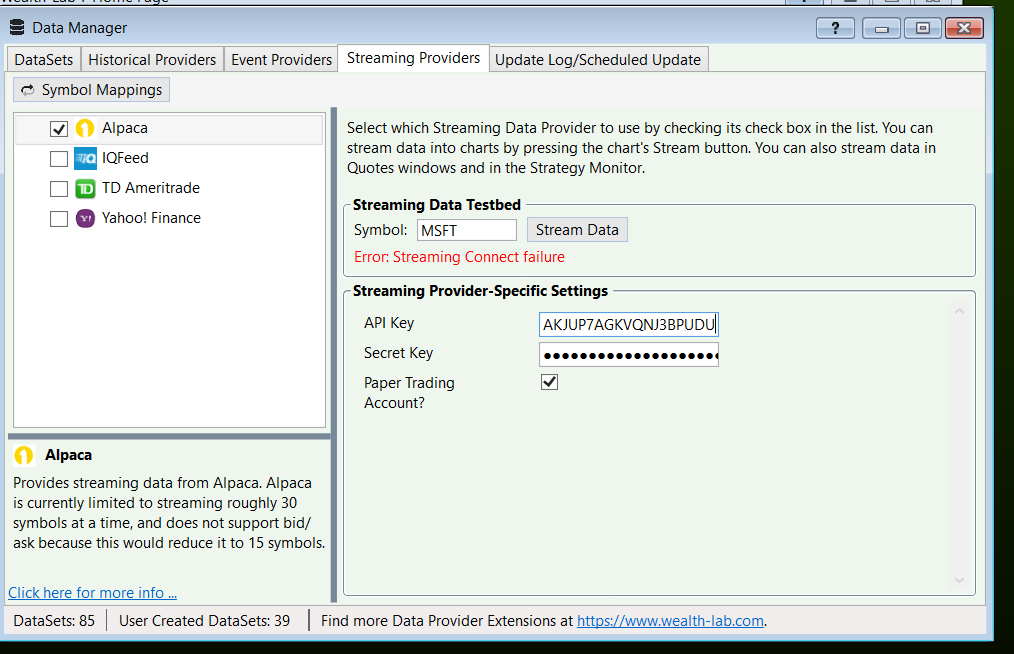Open the wealth-lab.com link

tap(670, 621)
